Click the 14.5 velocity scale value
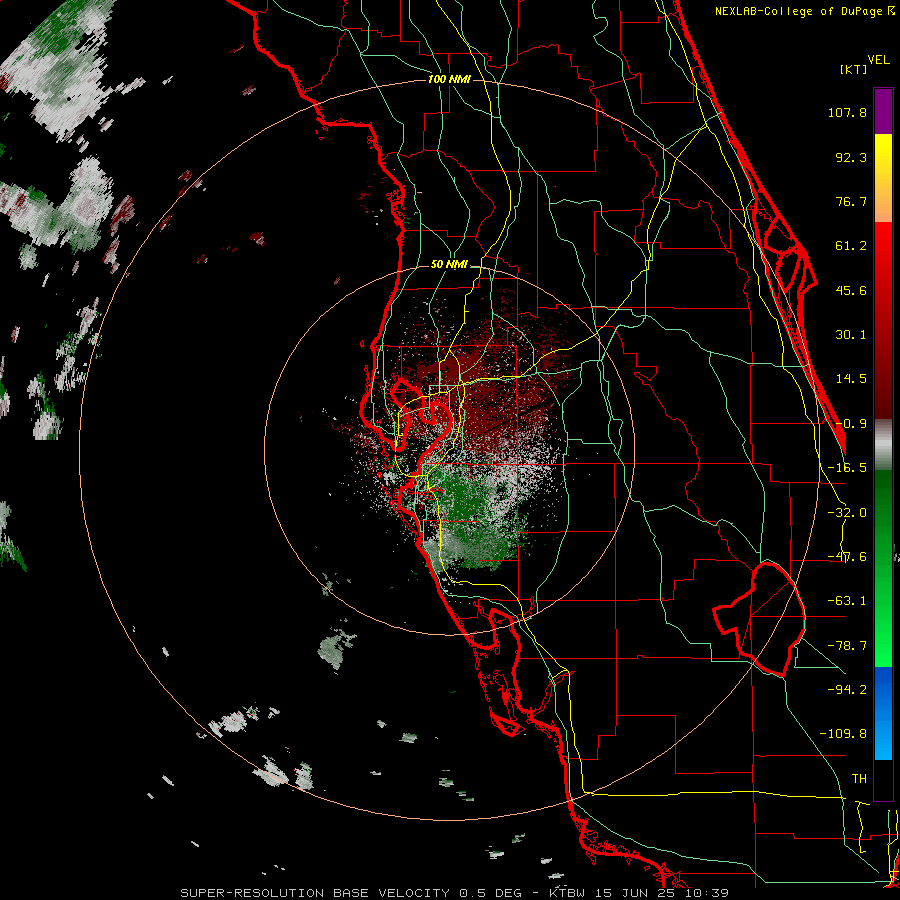The image size is (900, 900). tap(851, 379)
